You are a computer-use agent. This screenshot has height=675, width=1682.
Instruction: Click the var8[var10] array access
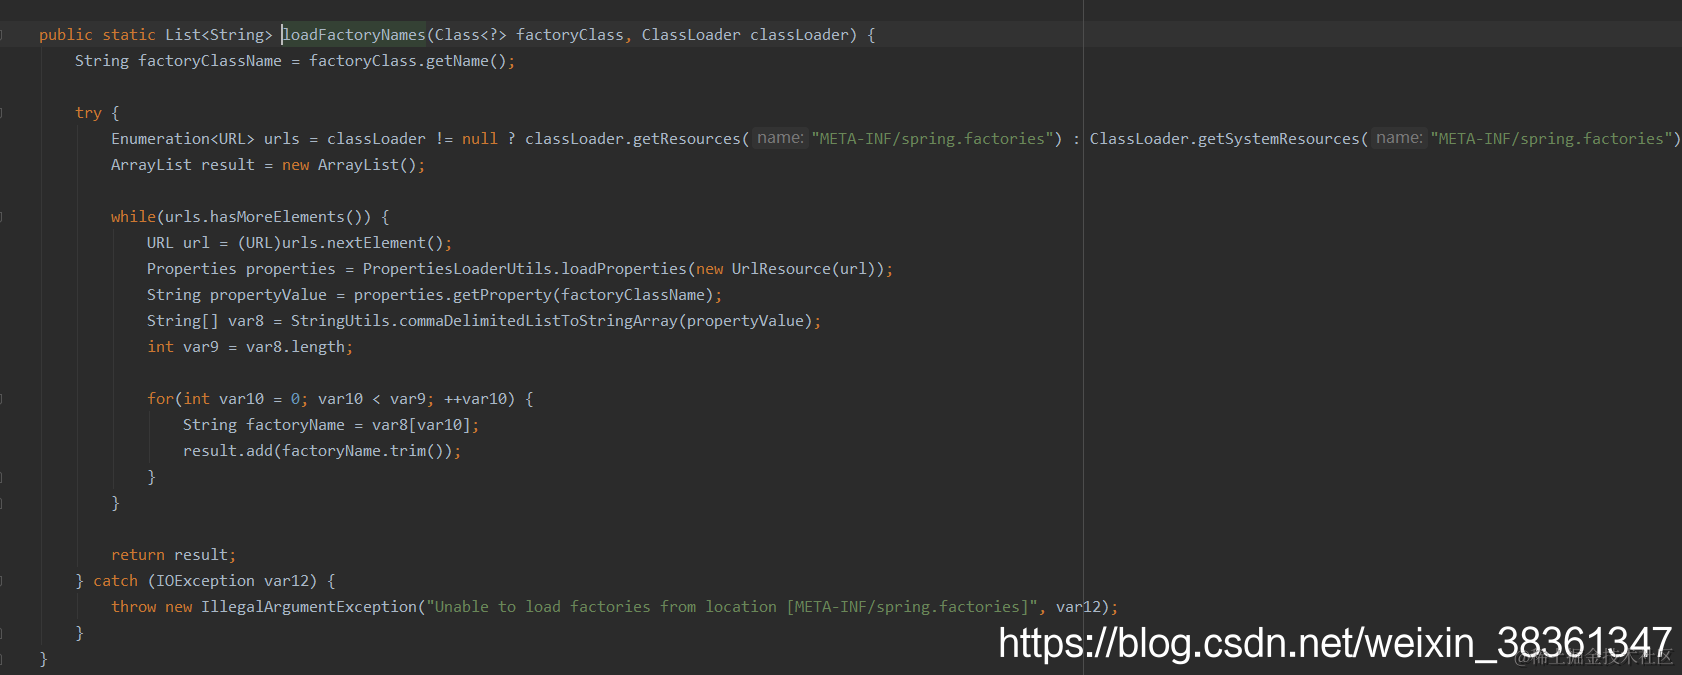(x=421, y=425)
